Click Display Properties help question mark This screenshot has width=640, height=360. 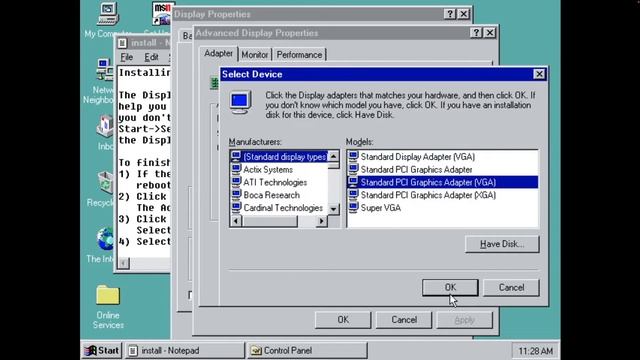pos(449,14)
